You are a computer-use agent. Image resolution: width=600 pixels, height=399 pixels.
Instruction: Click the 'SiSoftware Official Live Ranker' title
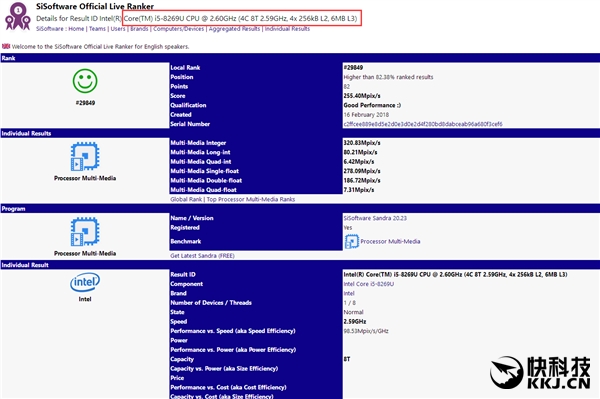click(95, 7)
